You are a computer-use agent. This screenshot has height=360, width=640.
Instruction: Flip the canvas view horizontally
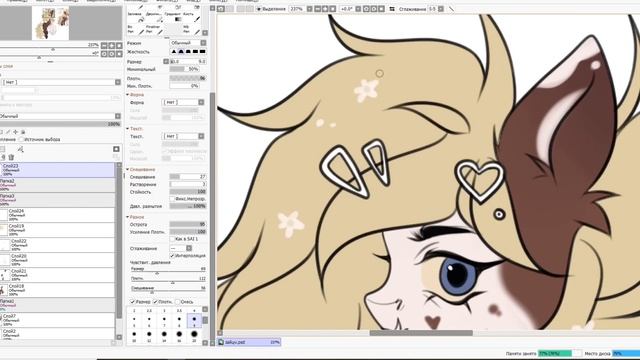click(x=392, y=9)
